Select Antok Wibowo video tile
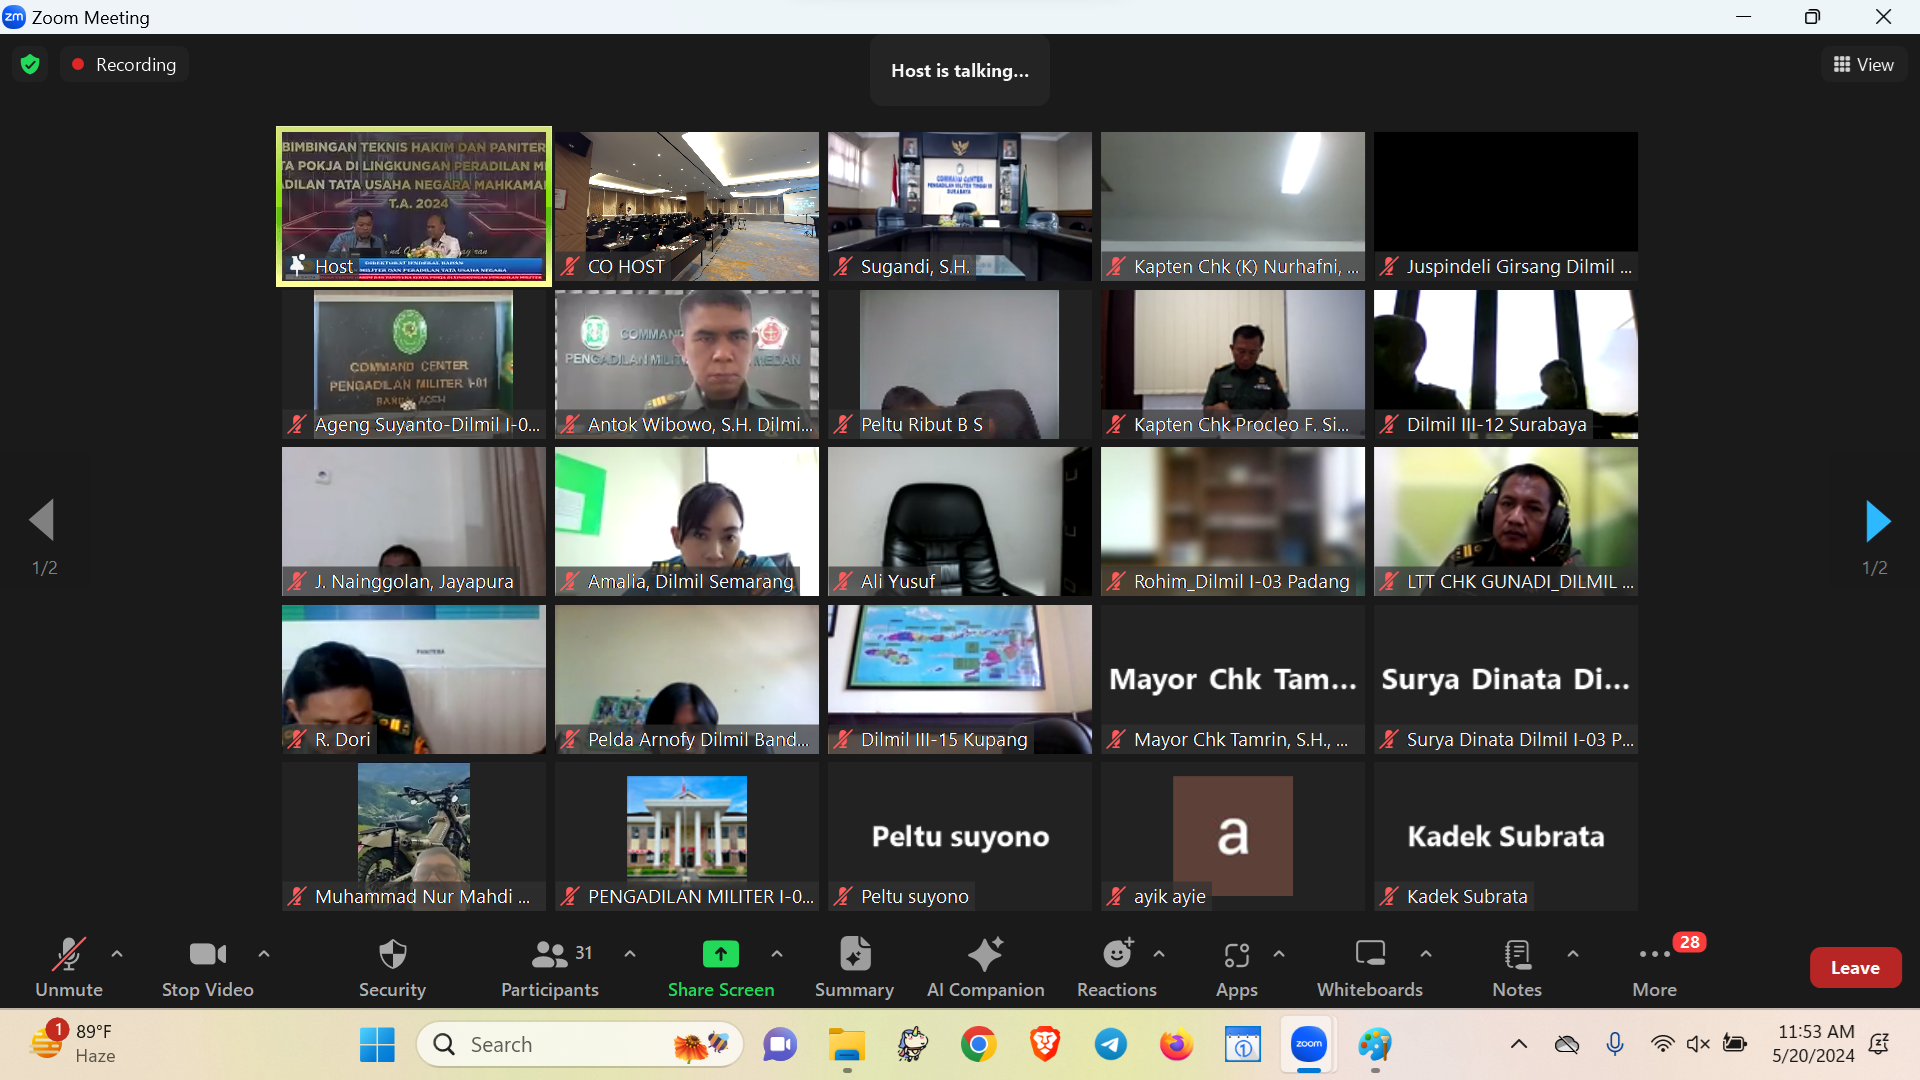 687,364
